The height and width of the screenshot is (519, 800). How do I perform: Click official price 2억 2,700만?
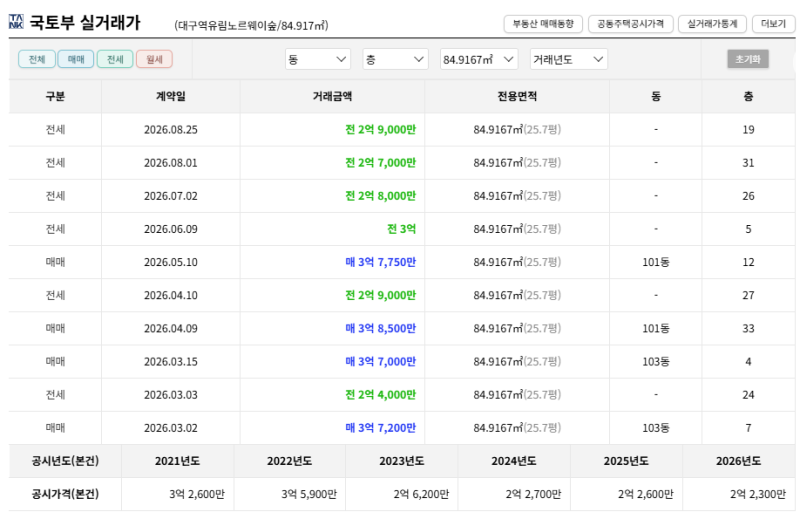[x=534, y=495]
